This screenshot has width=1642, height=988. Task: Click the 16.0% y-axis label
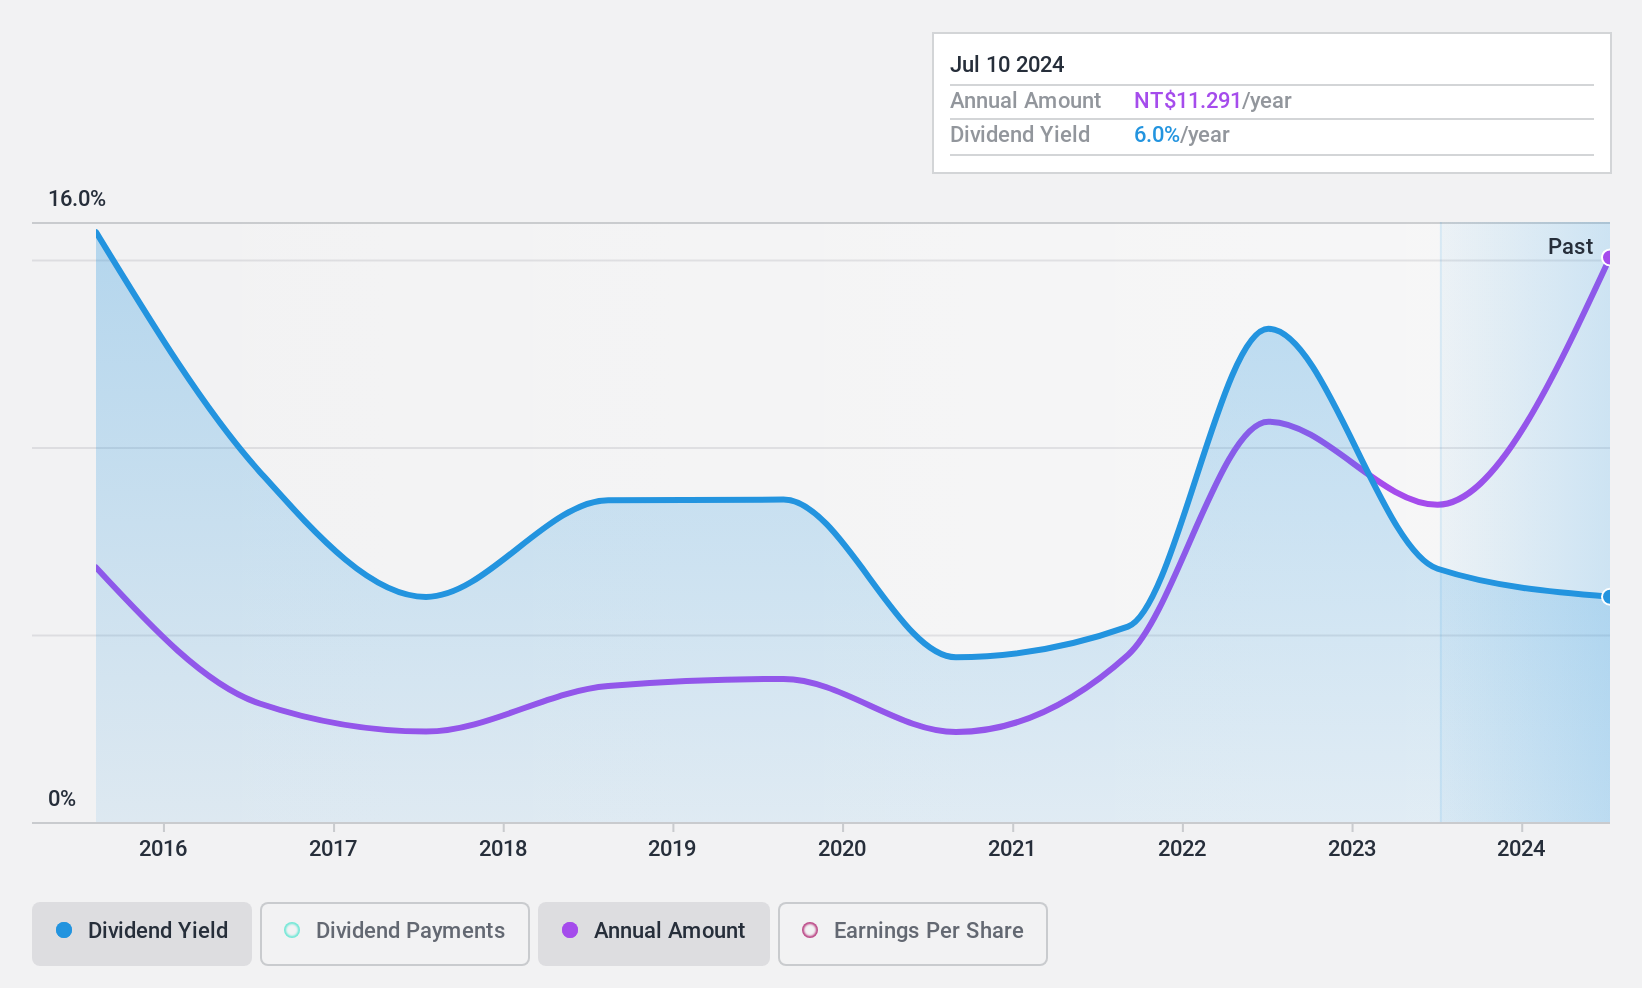(77, 199)
